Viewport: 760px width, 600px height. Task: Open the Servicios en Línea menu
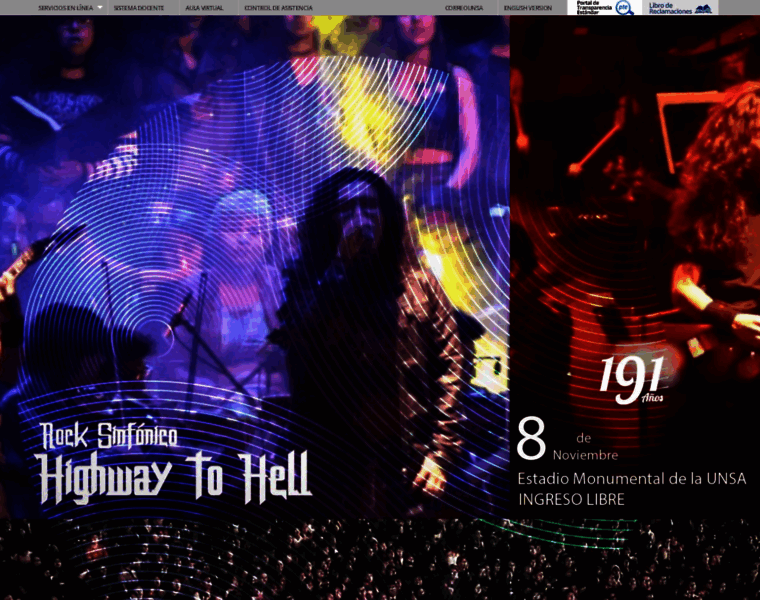point(65,8)
